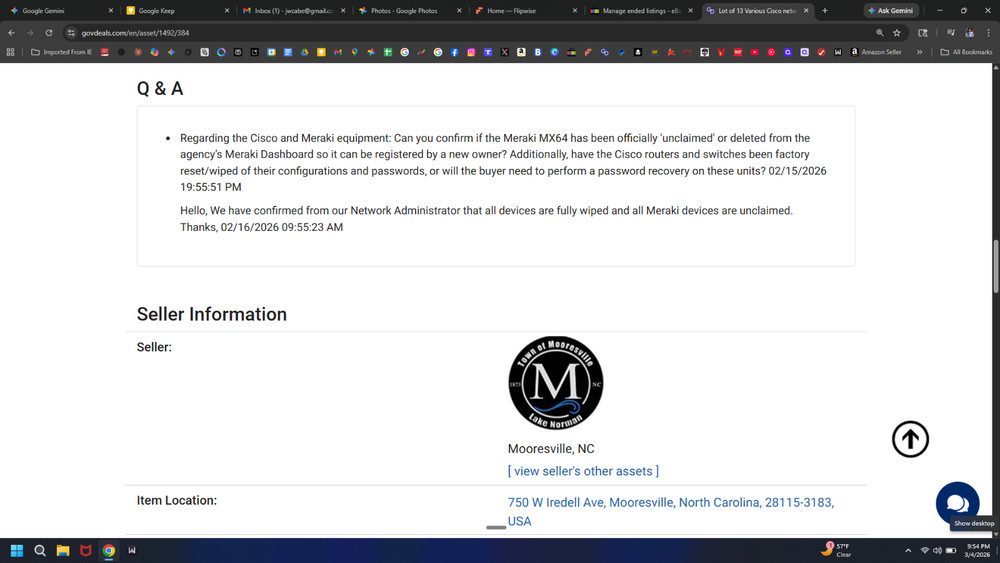The width and height of the screenshot is (1000, 563).
Task: Click the 'Item Location:' label
Action: click(177, 501)
